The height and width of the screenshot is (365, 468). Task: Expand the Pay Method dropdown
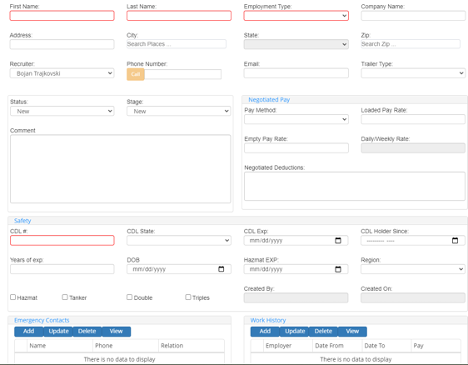(296, 119)
